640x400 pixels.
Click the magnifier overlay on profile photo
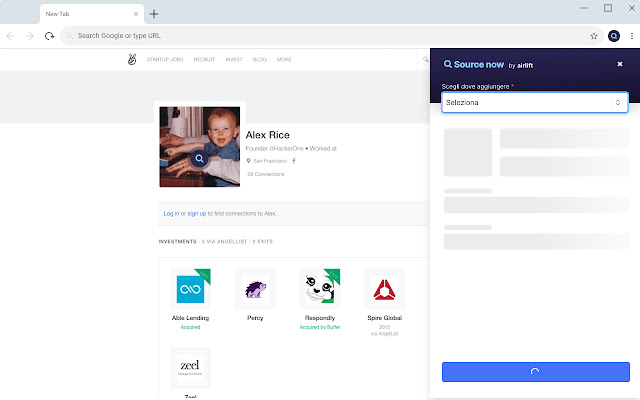[x=199, y=158]
